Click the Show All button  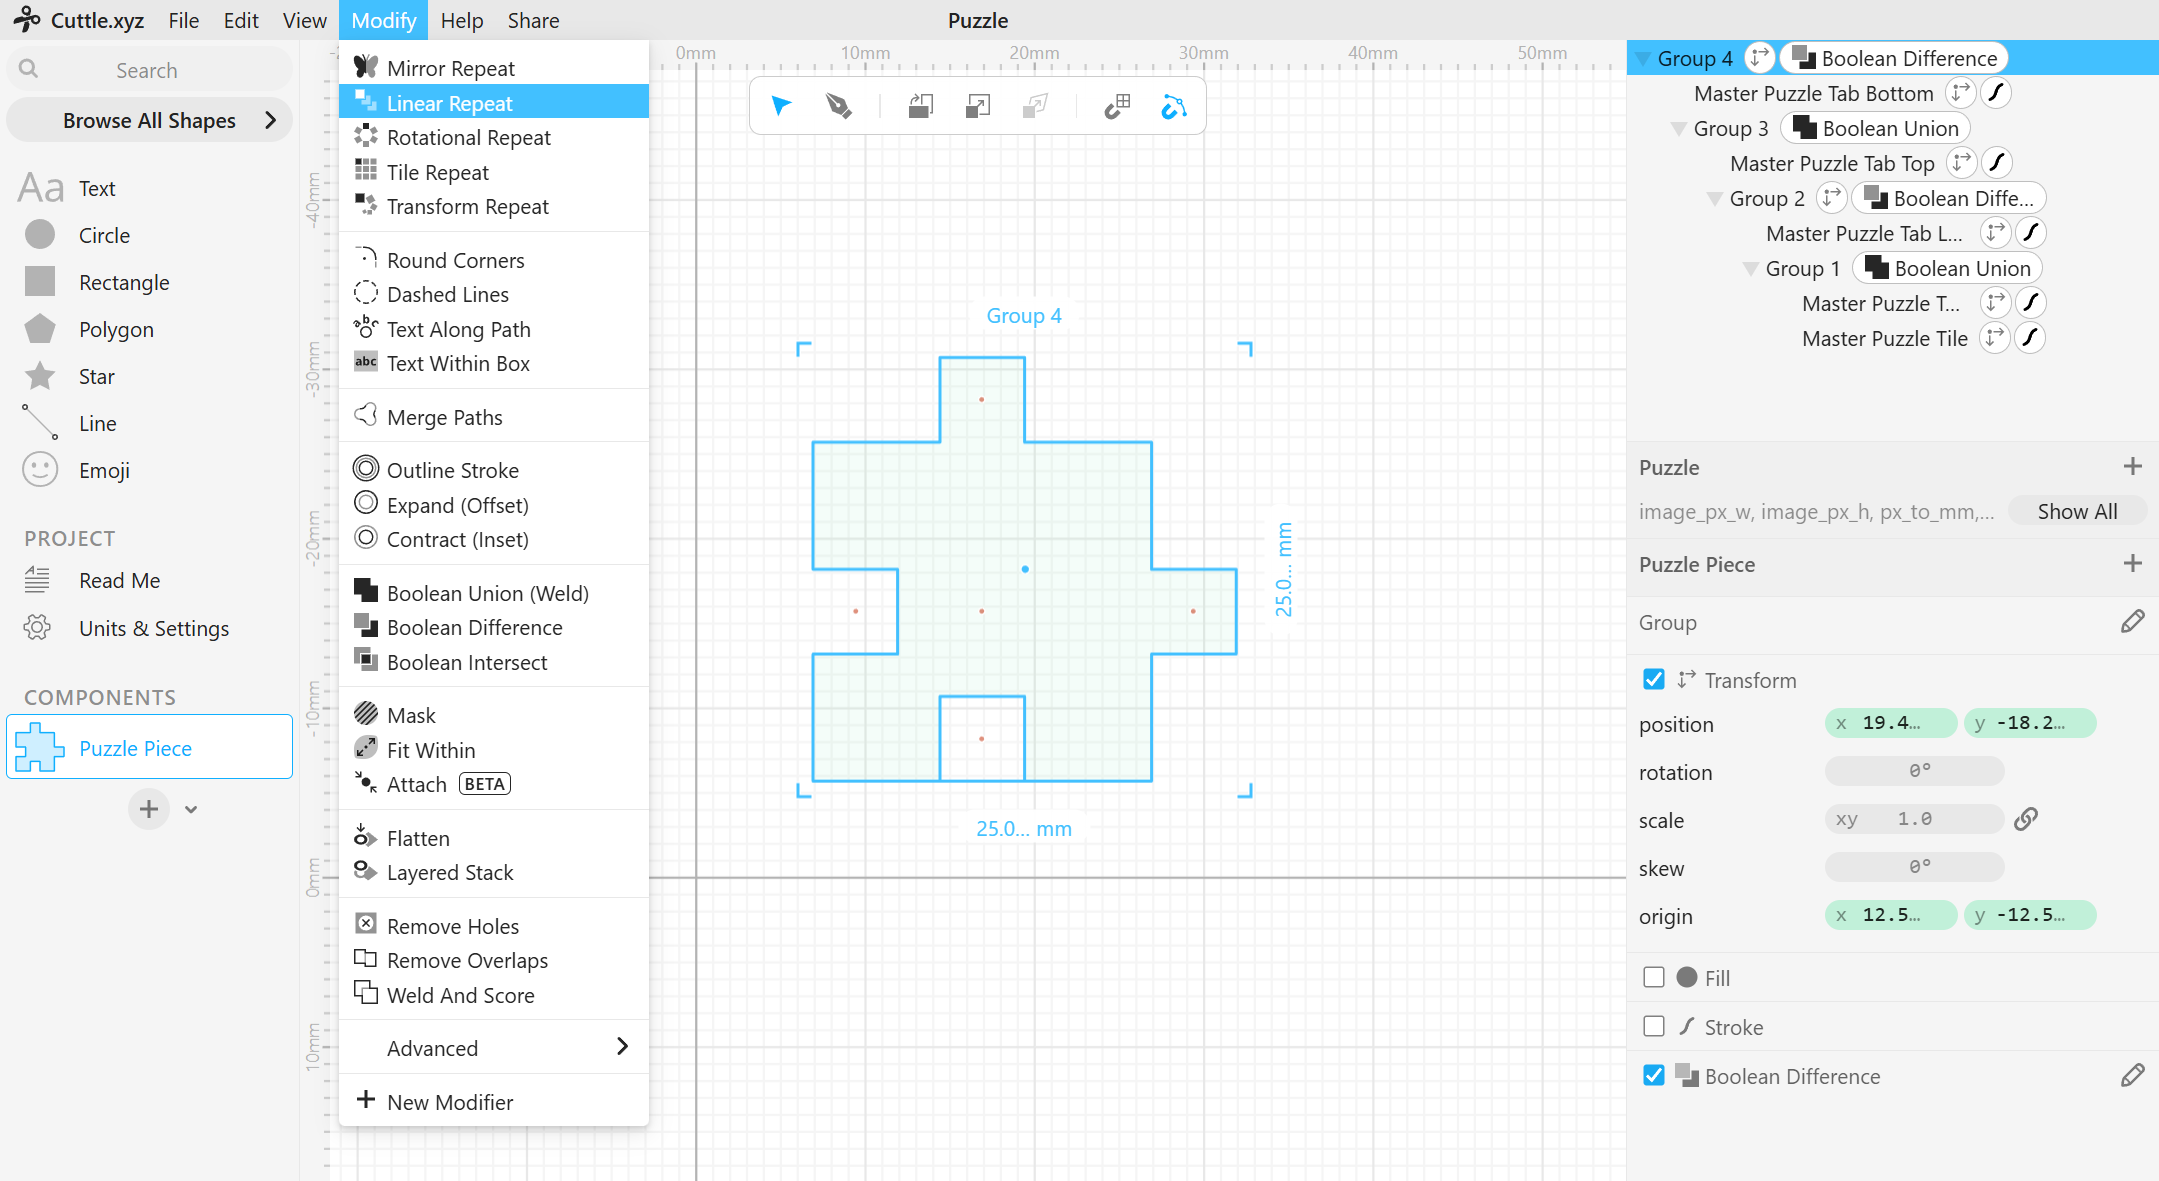pyautogui.click(x=2077, y=511)
